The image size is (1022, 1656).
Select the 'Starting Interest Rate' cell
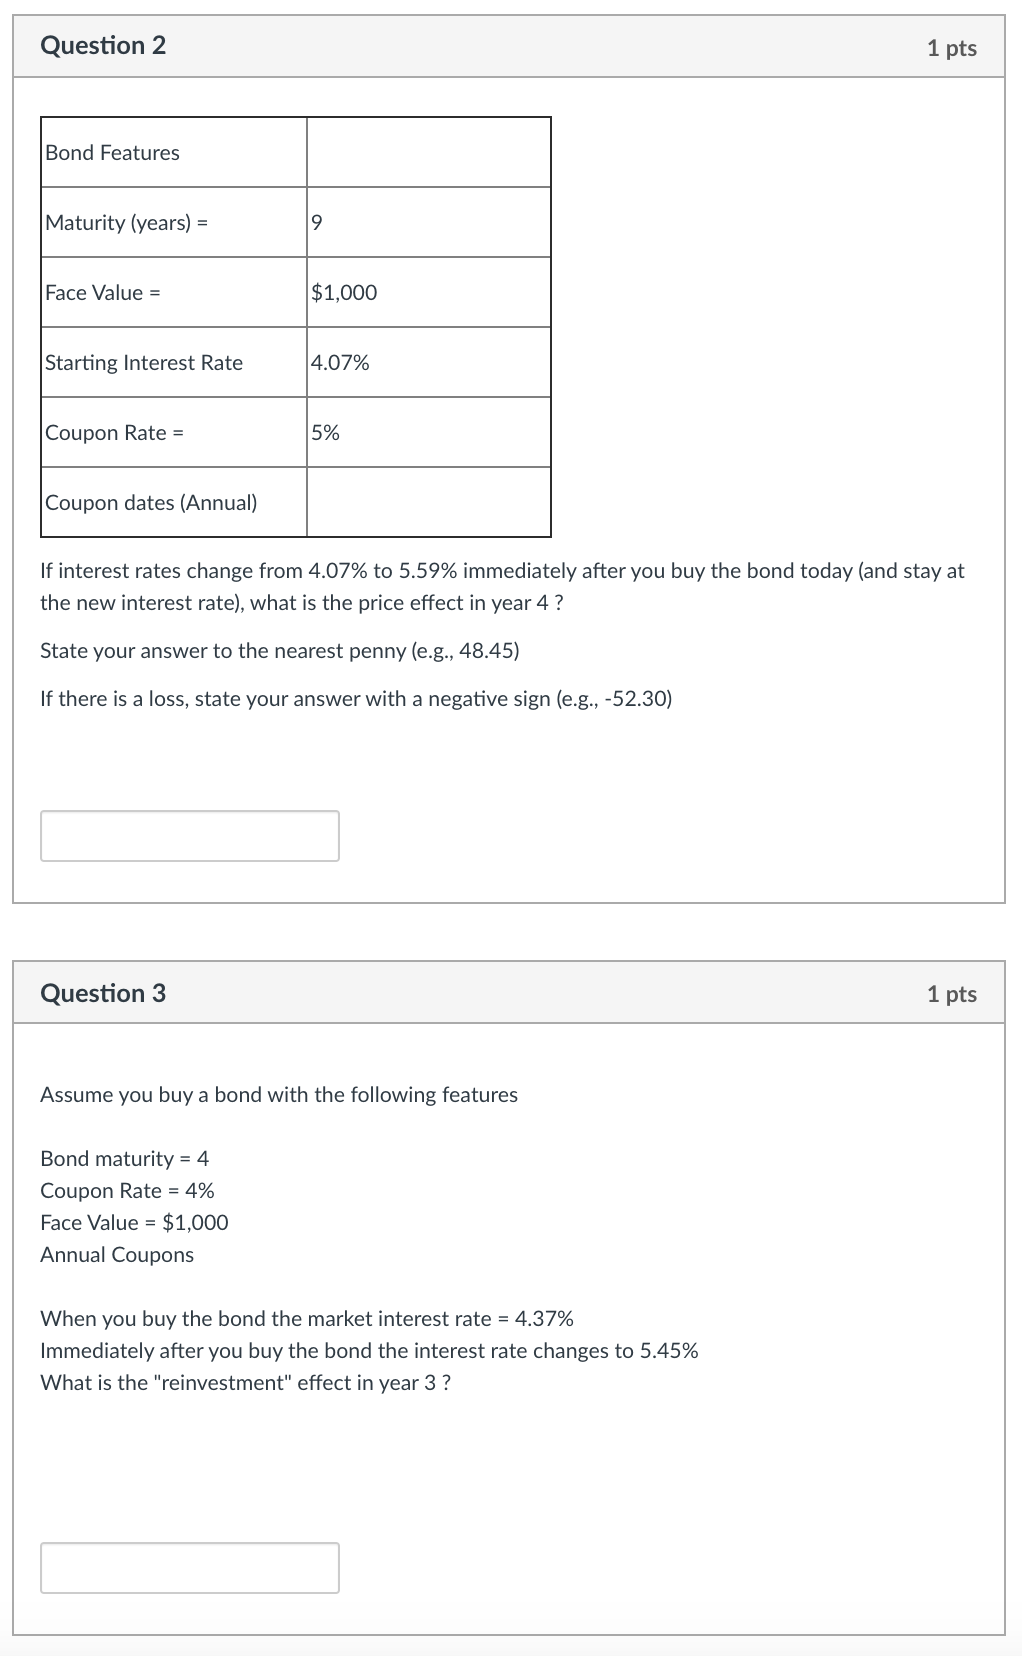point(142,362)
